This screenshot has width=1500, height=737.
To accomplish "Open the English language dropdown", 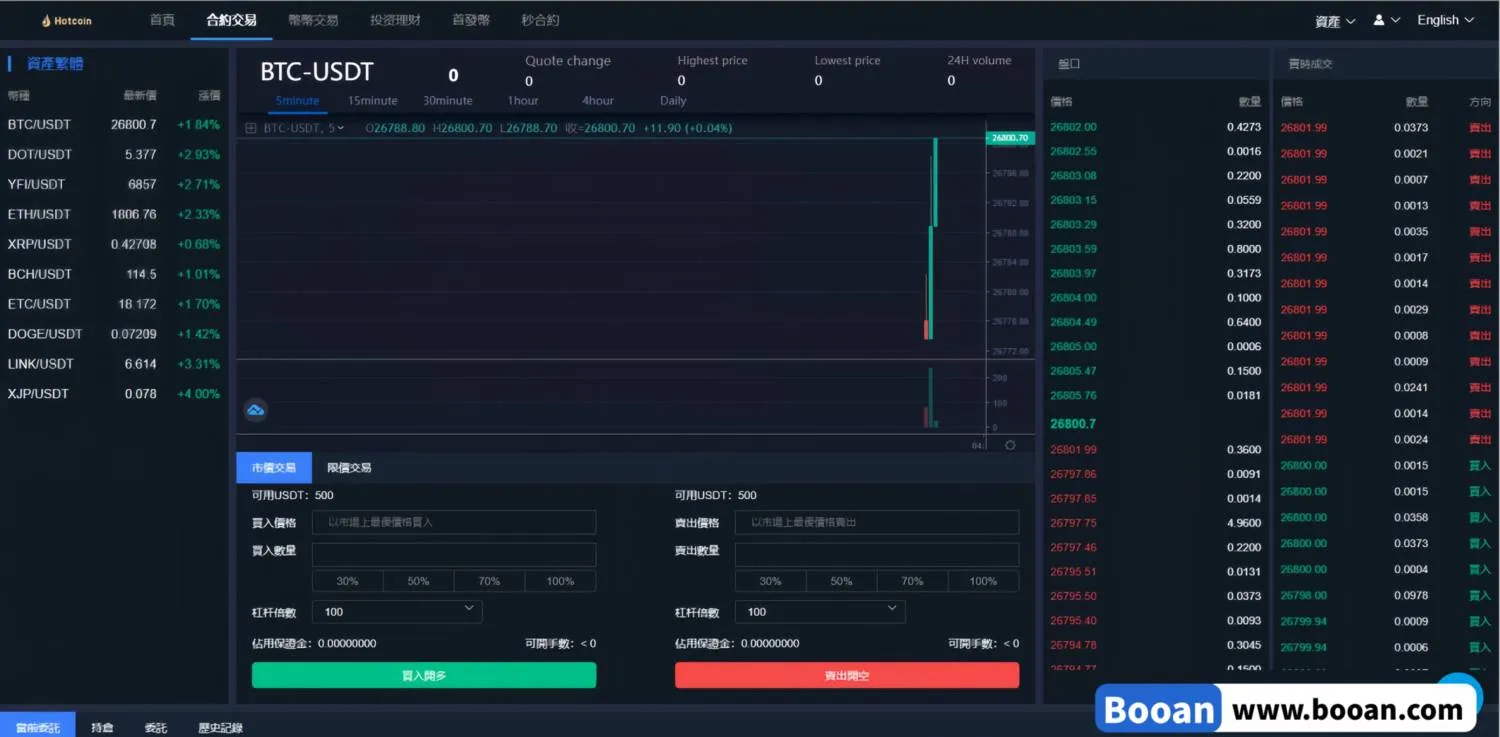I will point(1445,20).
